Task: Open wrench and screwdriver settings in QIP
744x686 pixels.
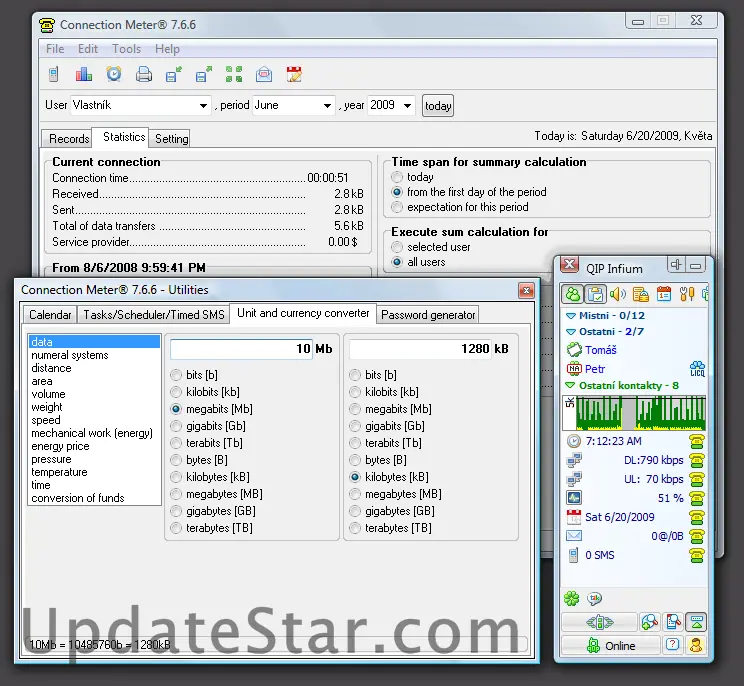Action: [687, 294]
